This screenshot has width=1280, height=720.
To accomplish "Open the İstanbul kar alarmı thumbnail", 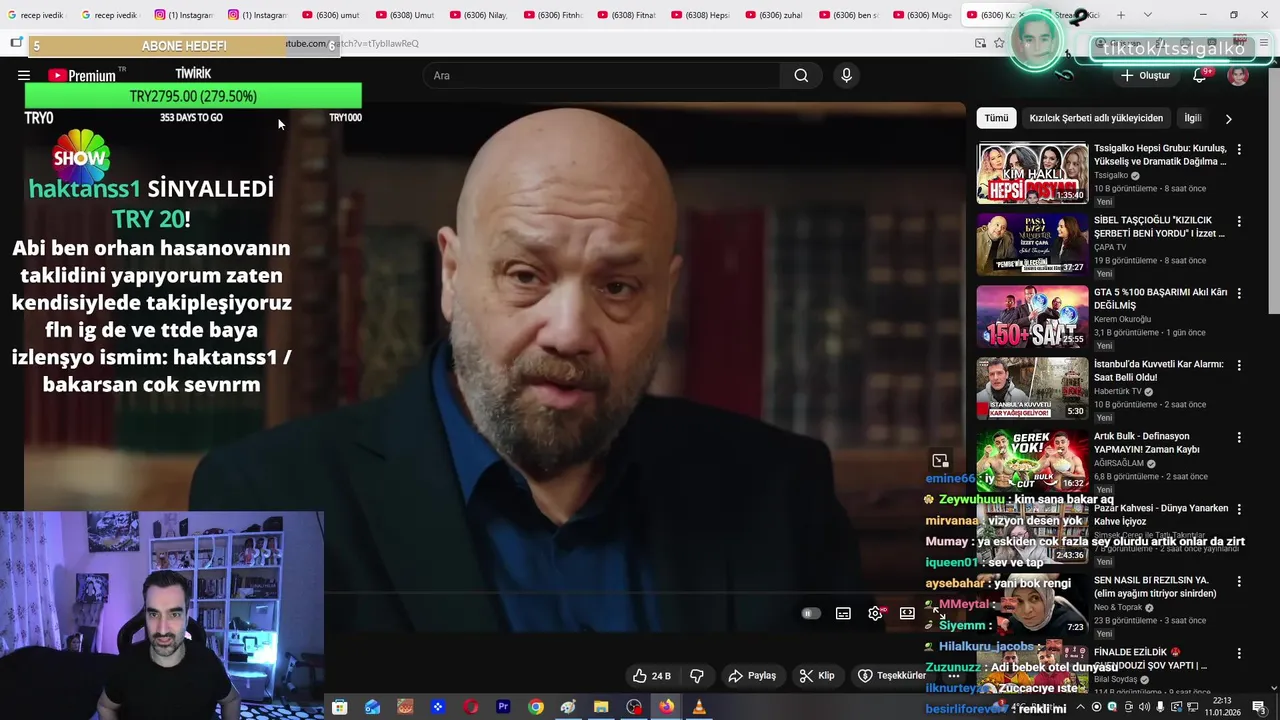I will 1032,389.
